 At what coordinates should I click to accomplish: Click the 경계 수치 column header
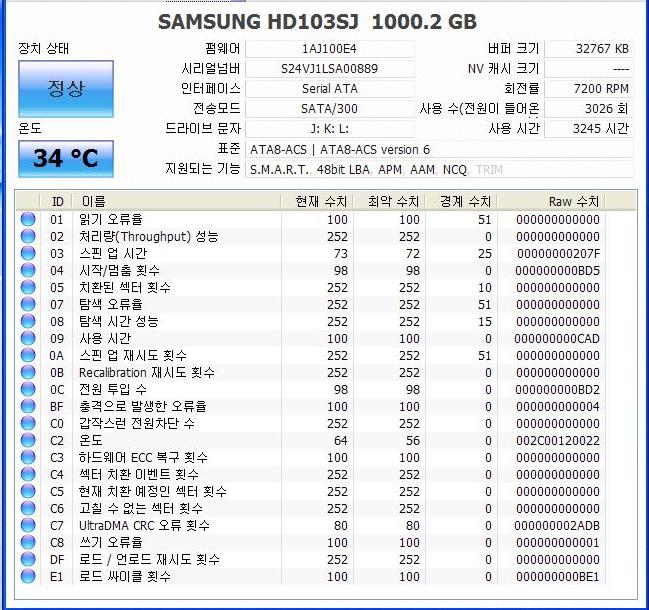(462, 202)
